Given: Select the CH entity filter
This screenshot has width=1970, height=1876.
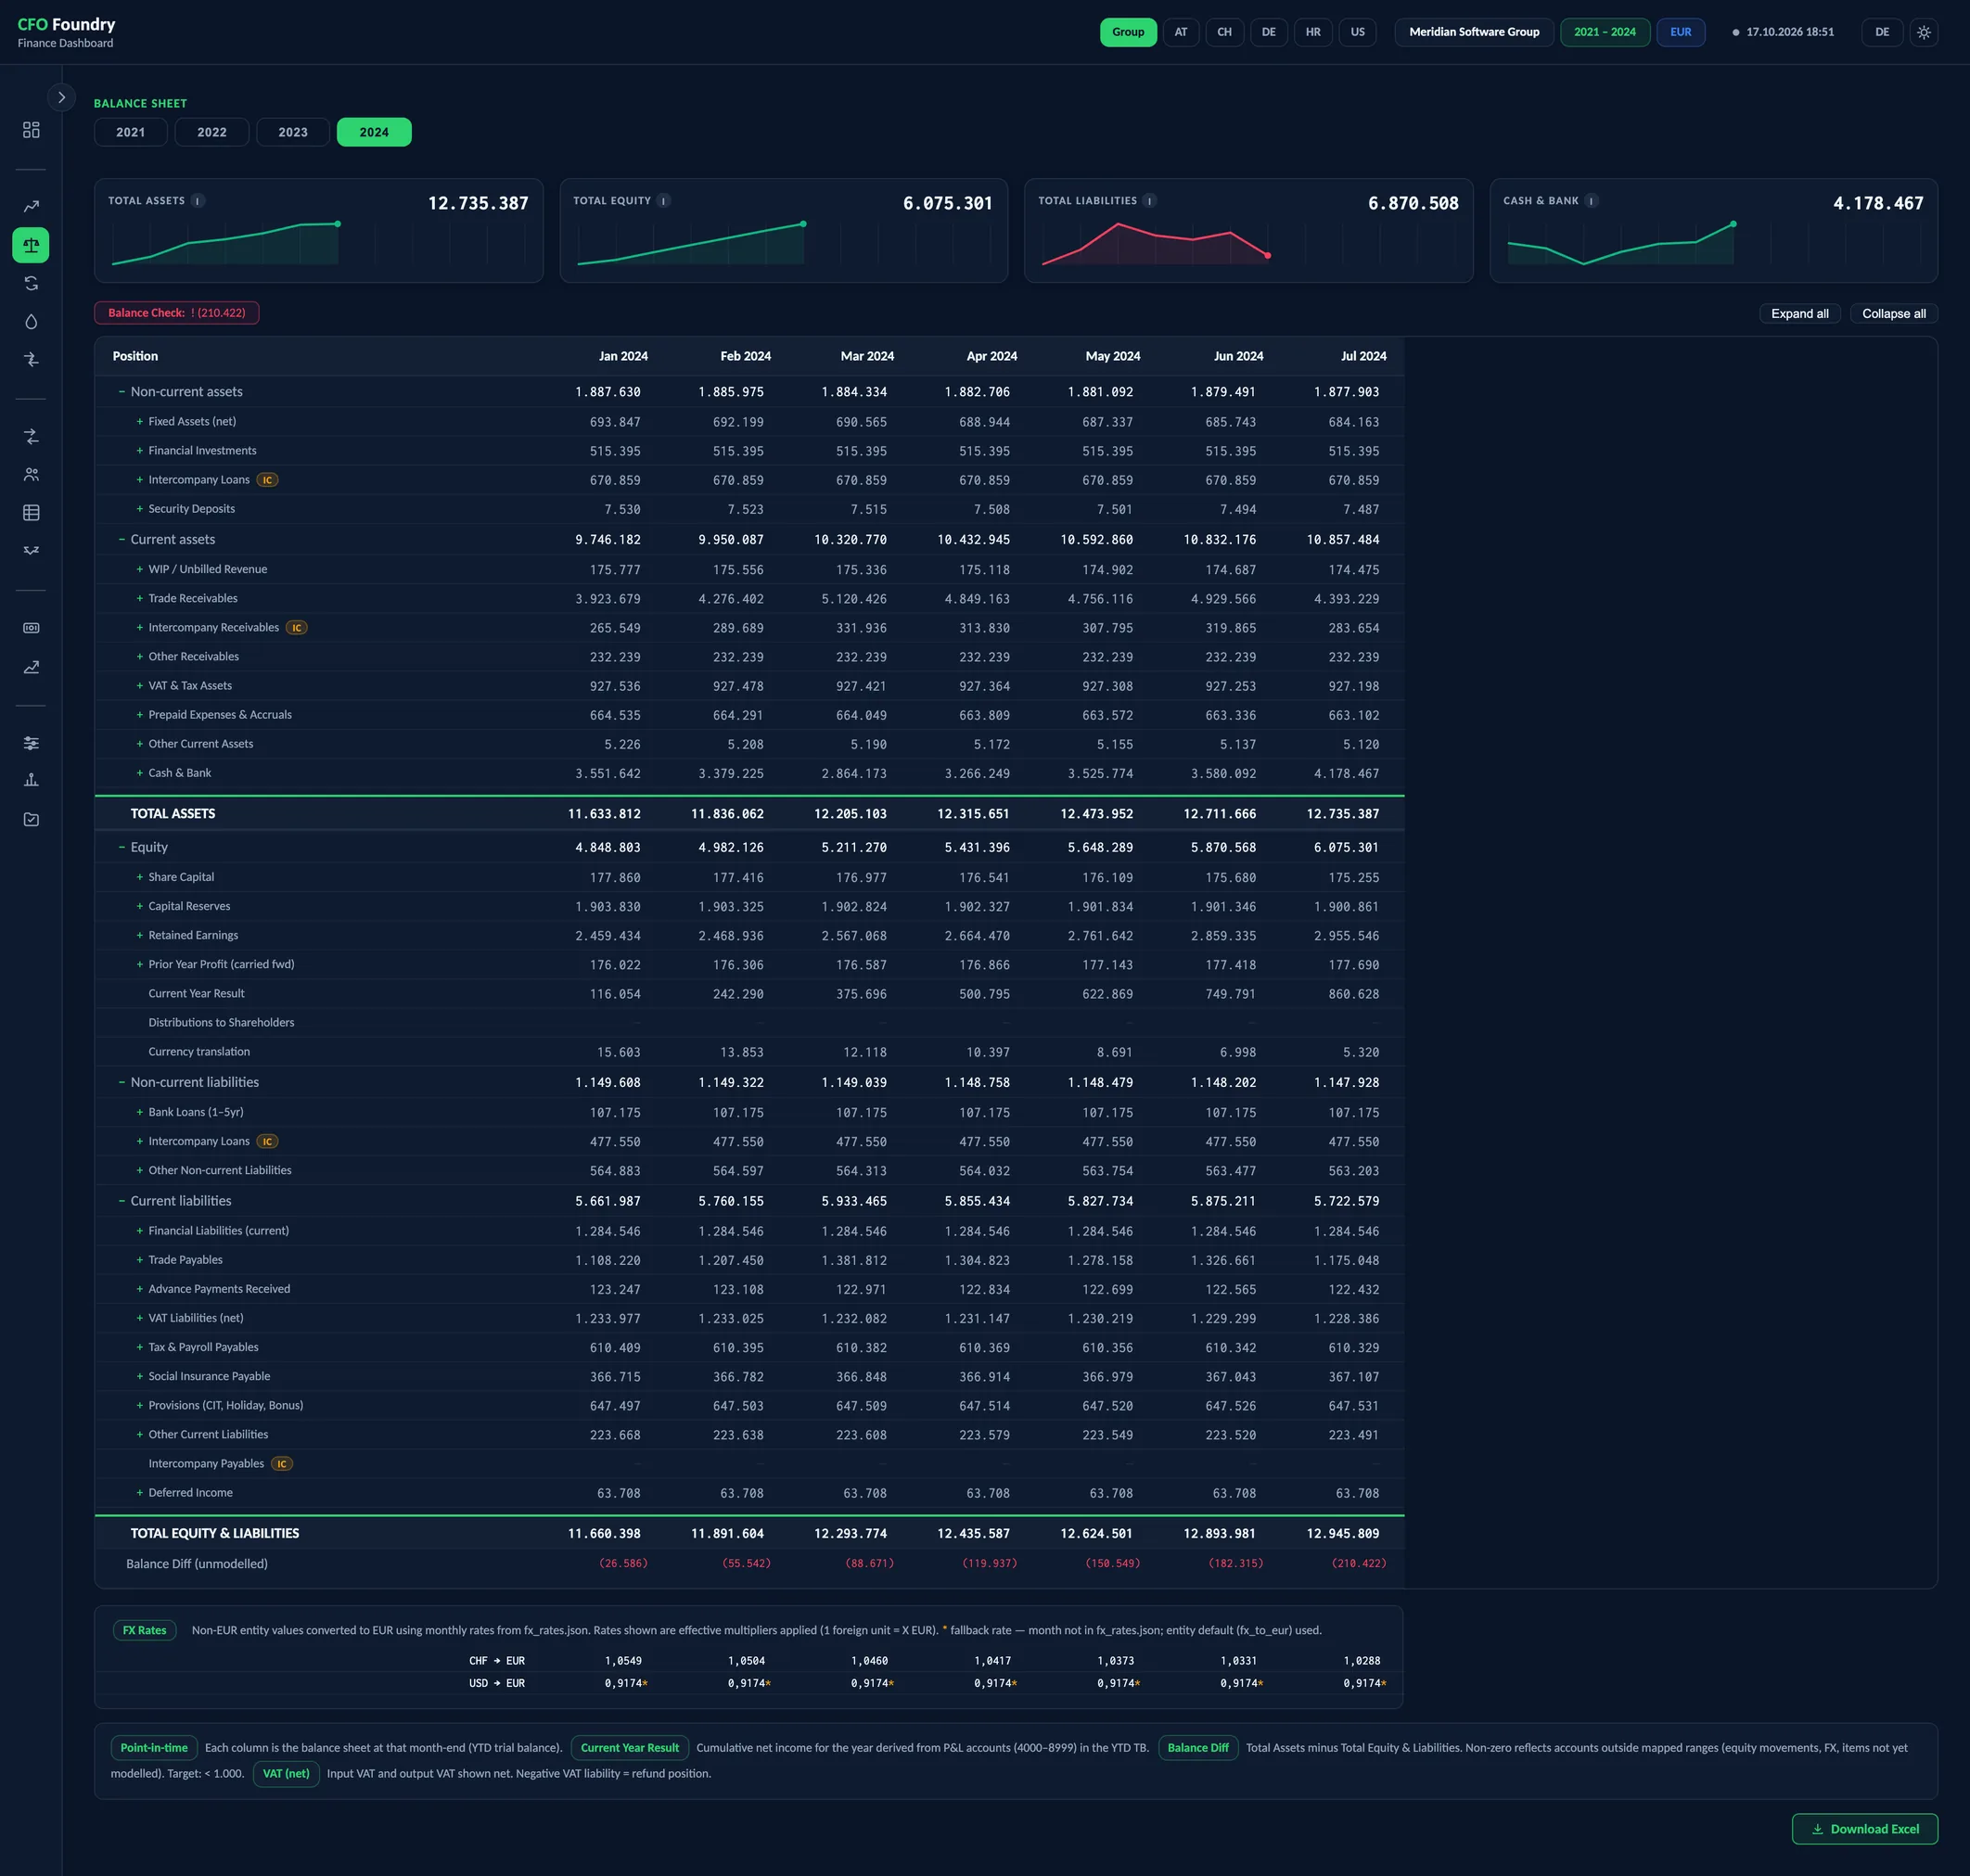Looking at the screenshot, I should pos(1224,32).
